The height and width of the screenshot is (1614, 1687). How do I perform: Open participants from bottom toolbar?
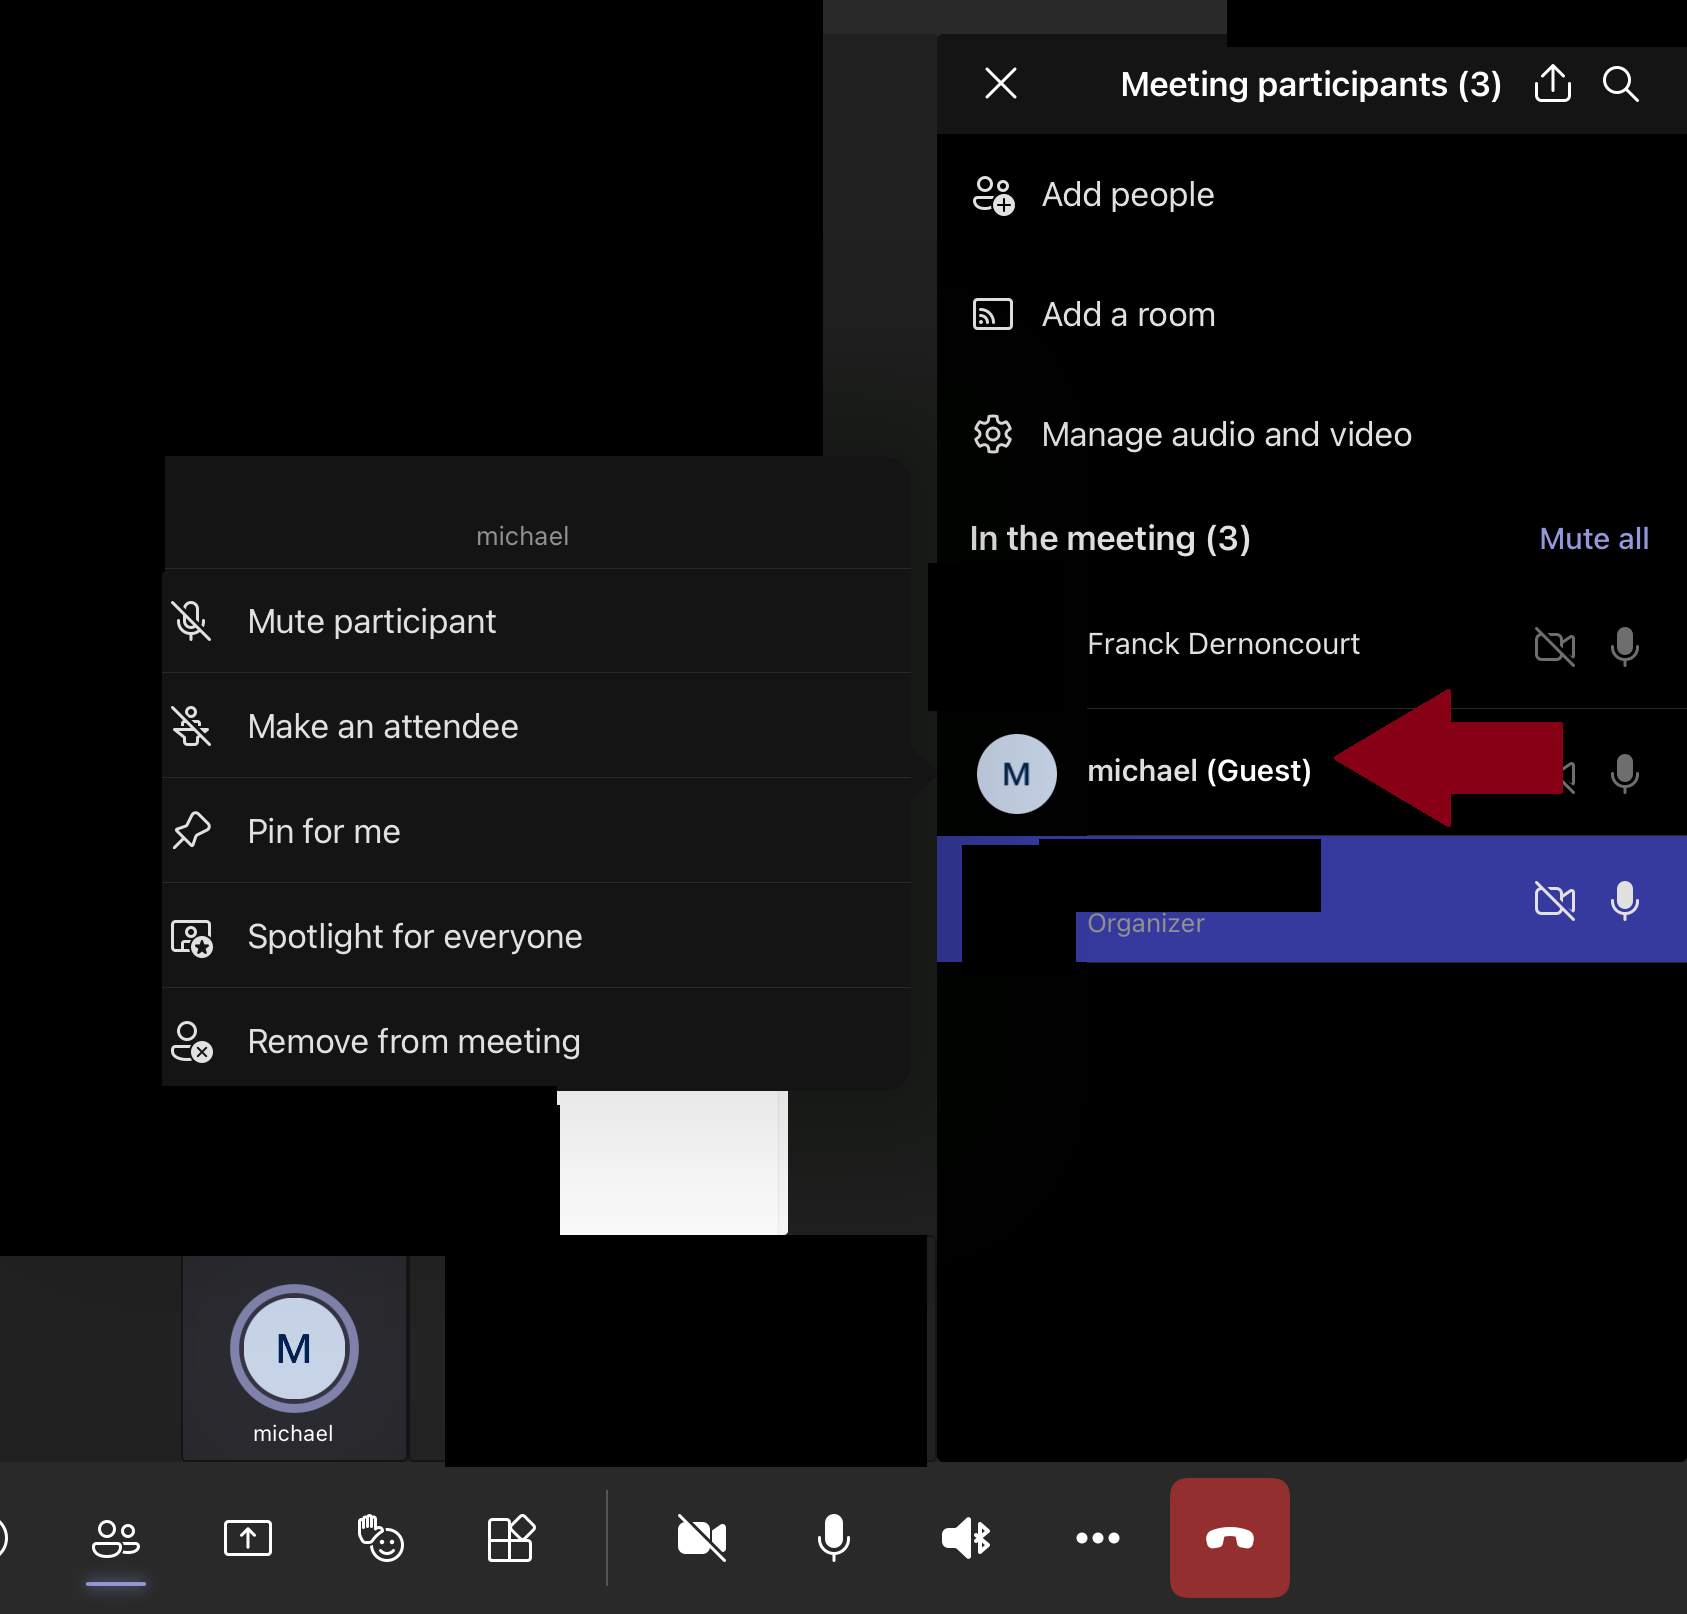(116, 1538)
